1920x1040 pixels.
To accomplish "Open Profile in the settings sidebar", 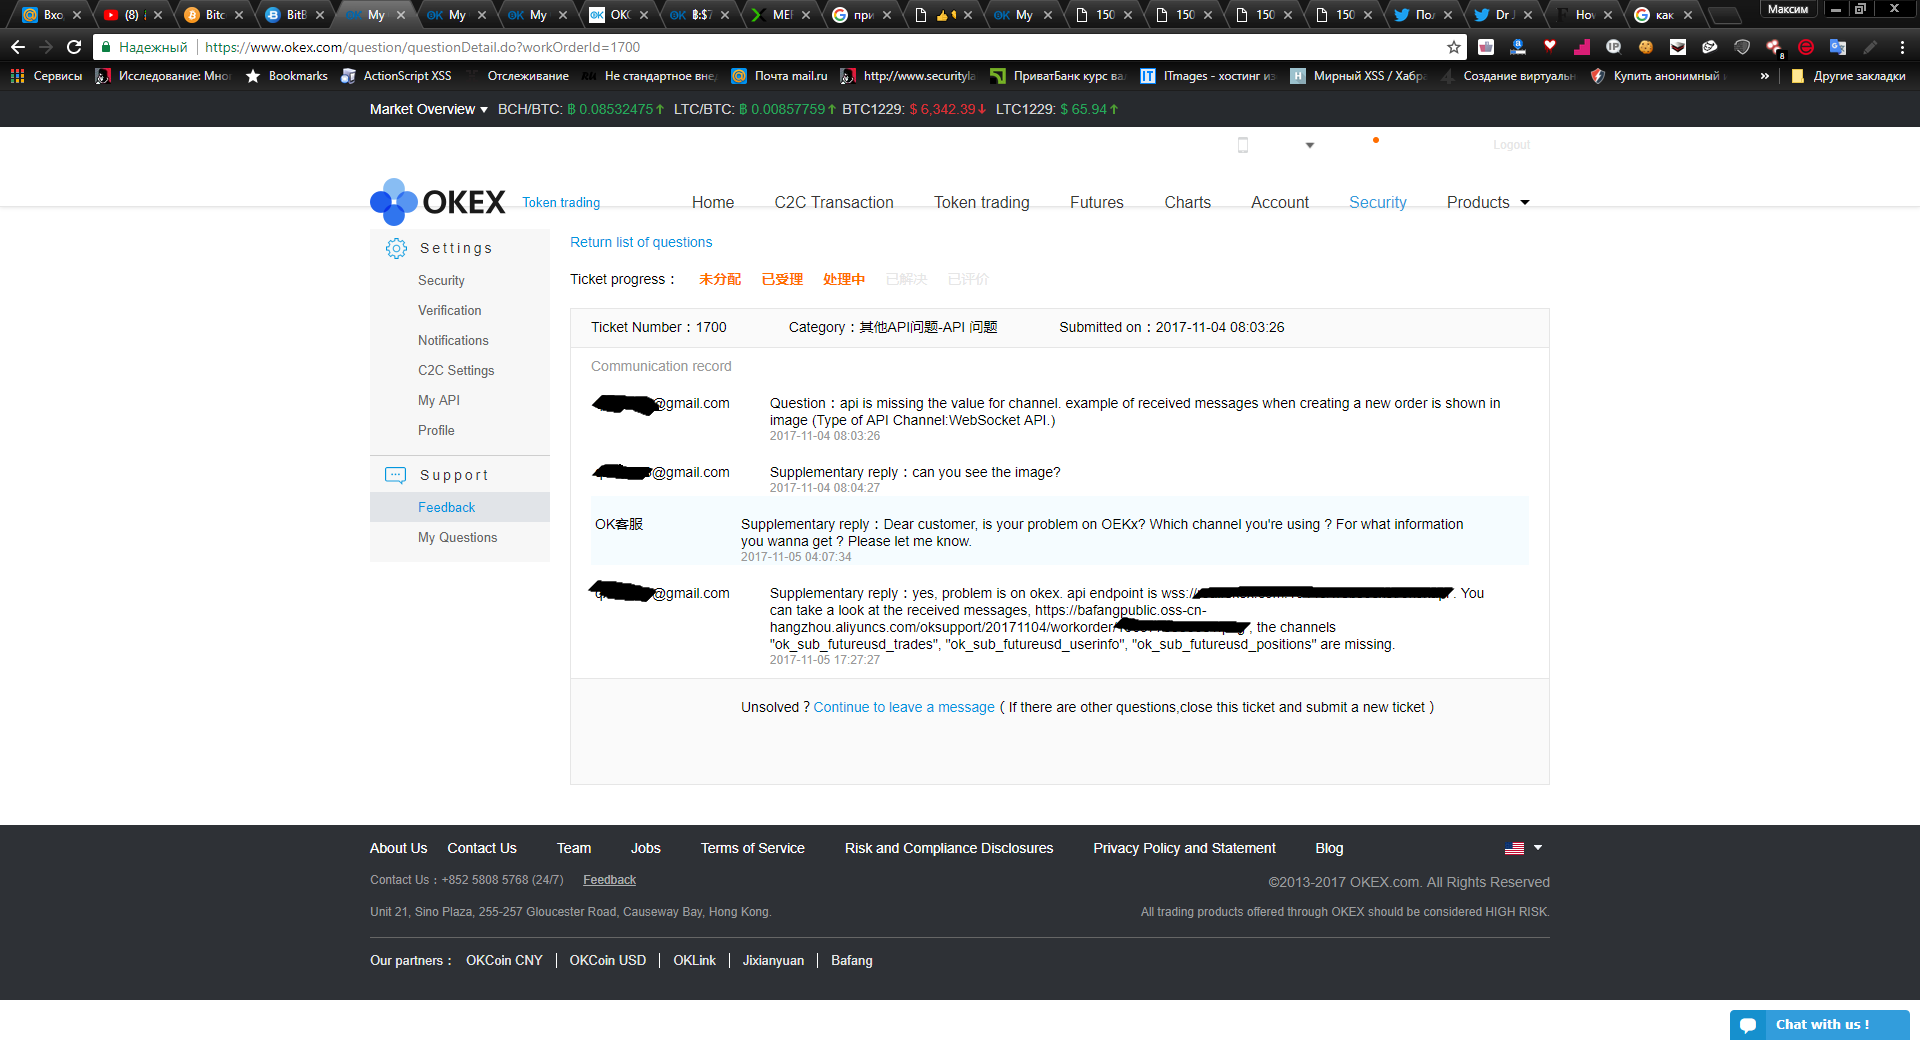I will tap(436, 430).
